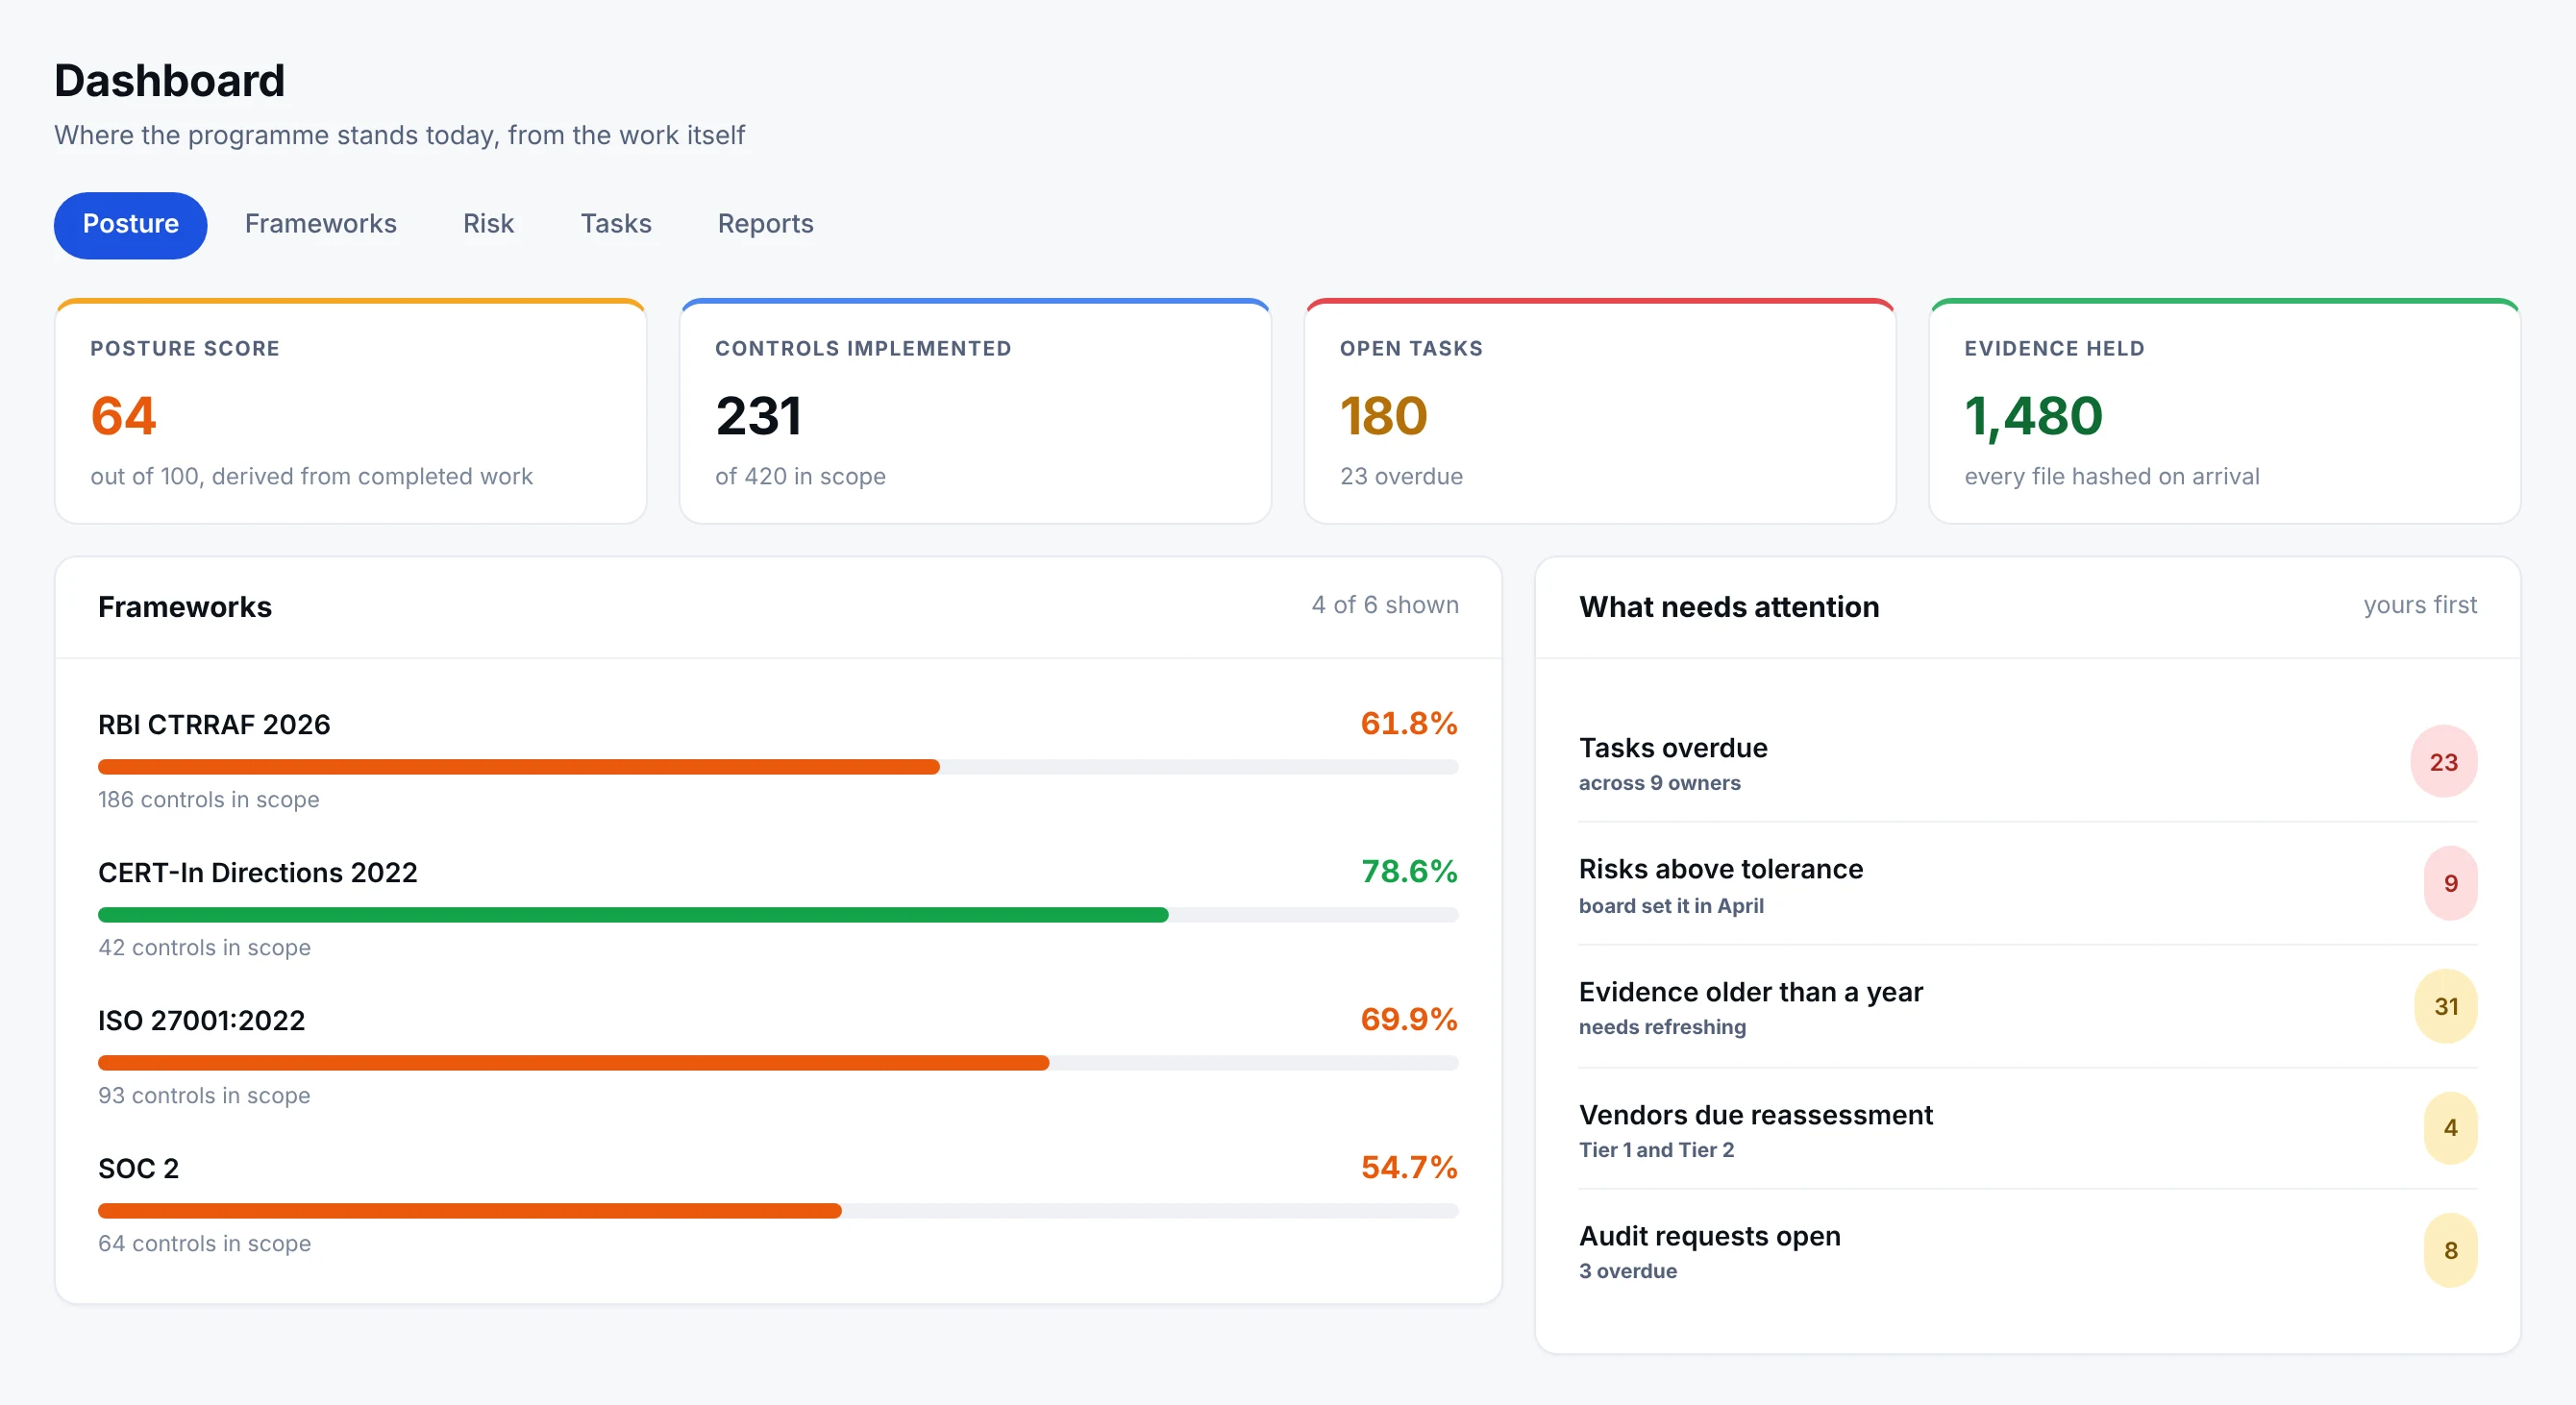This screenshot has width=2576, height=1405.
Task: Open the CERT-In Directions 2022 framework name
Action: click(258, 872)
